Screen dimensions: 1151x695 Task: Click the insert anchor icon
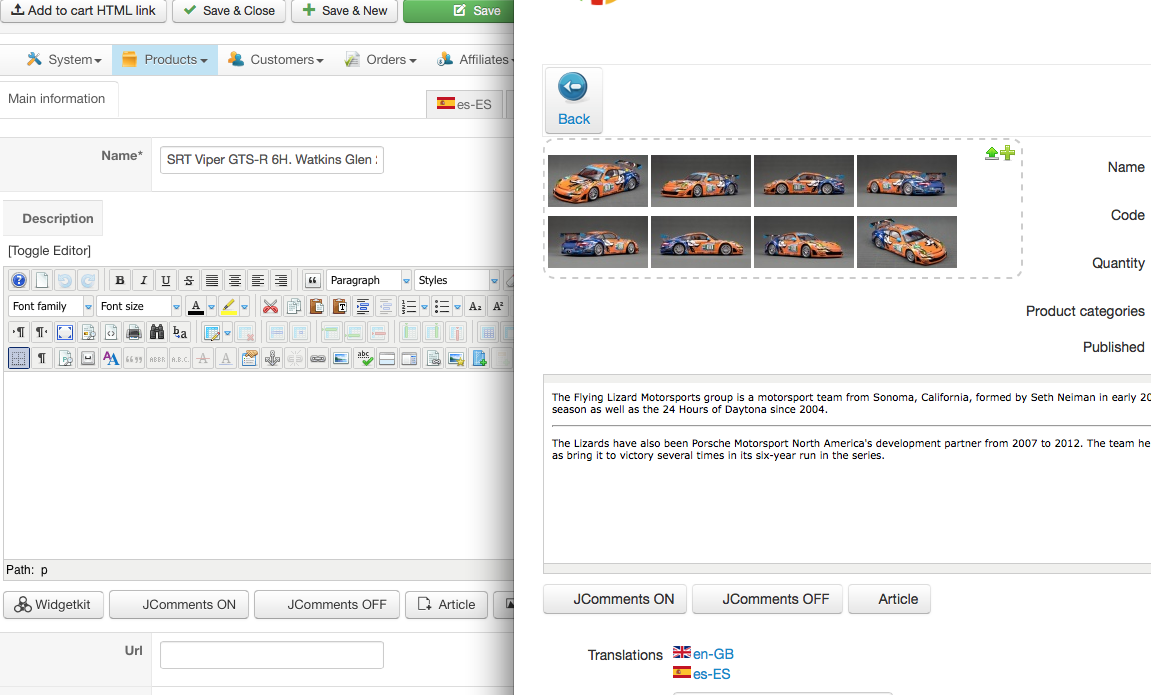click(272, 358)
